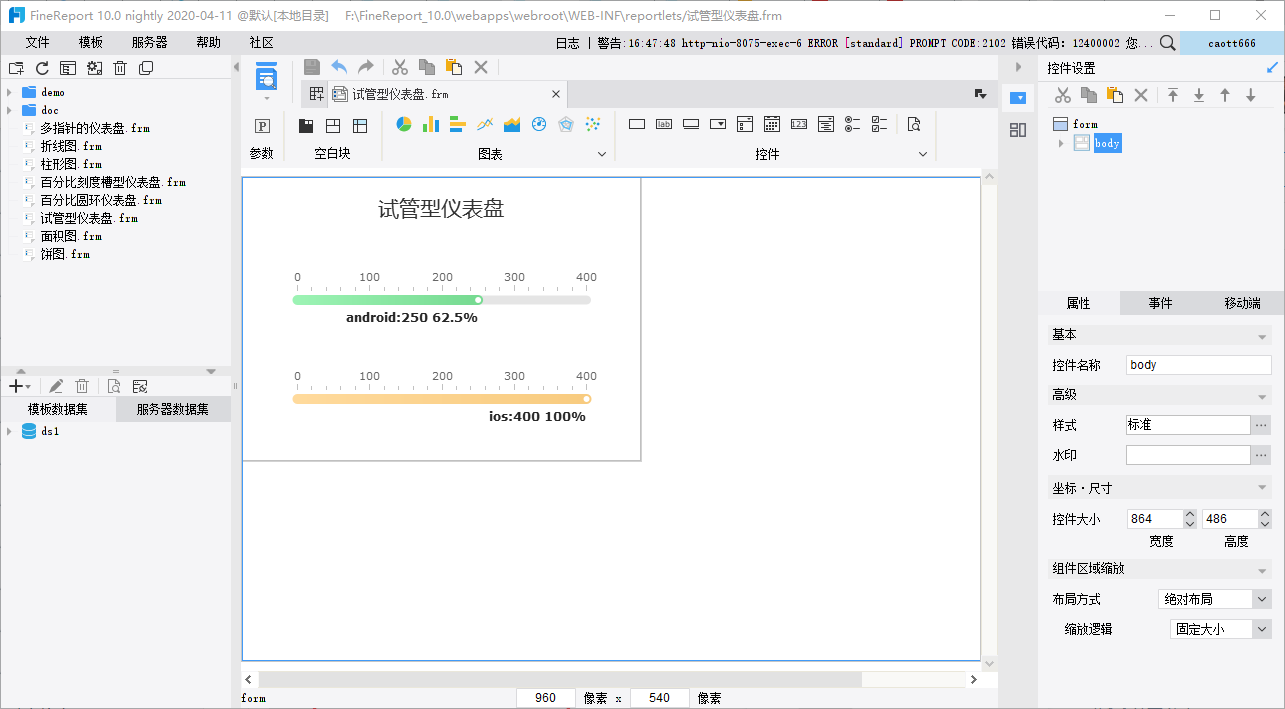Close the 试管型仪表盘.frm tab
This screenshot has width=1285, height=709.
click(x=556, y=94)
